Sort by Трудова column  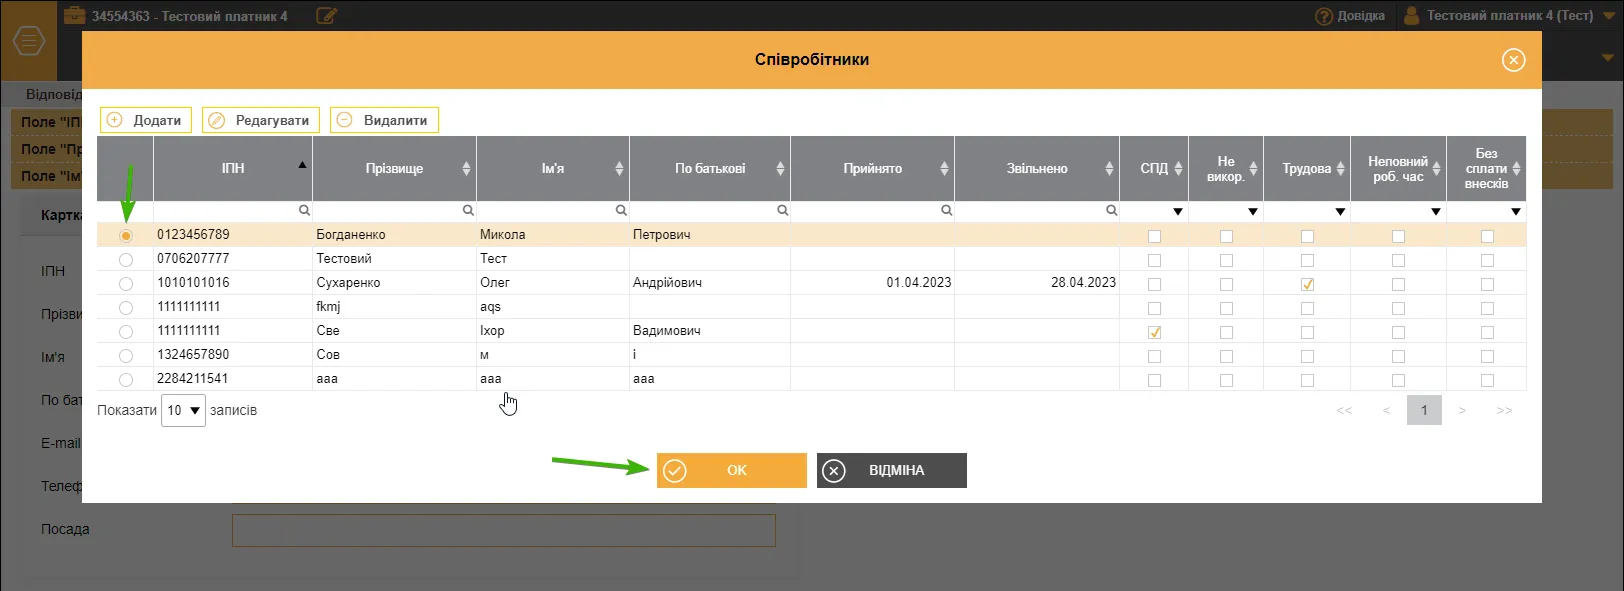click(1341, 169)
